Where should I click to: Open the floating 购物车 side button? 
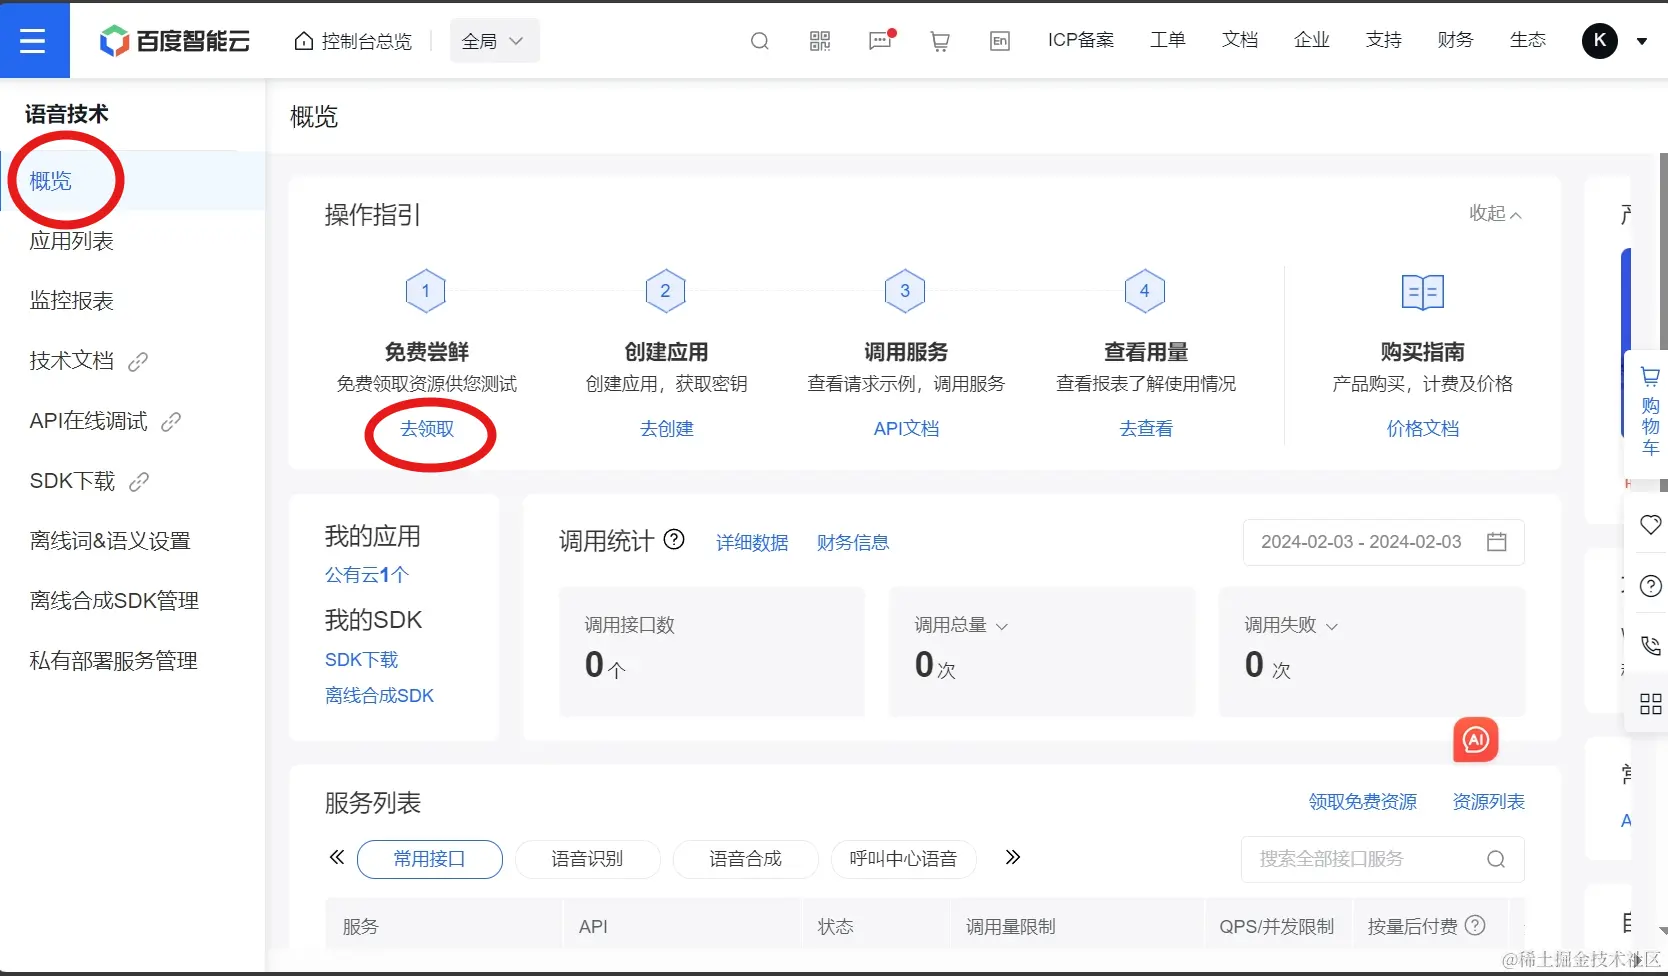[1650, 412]
